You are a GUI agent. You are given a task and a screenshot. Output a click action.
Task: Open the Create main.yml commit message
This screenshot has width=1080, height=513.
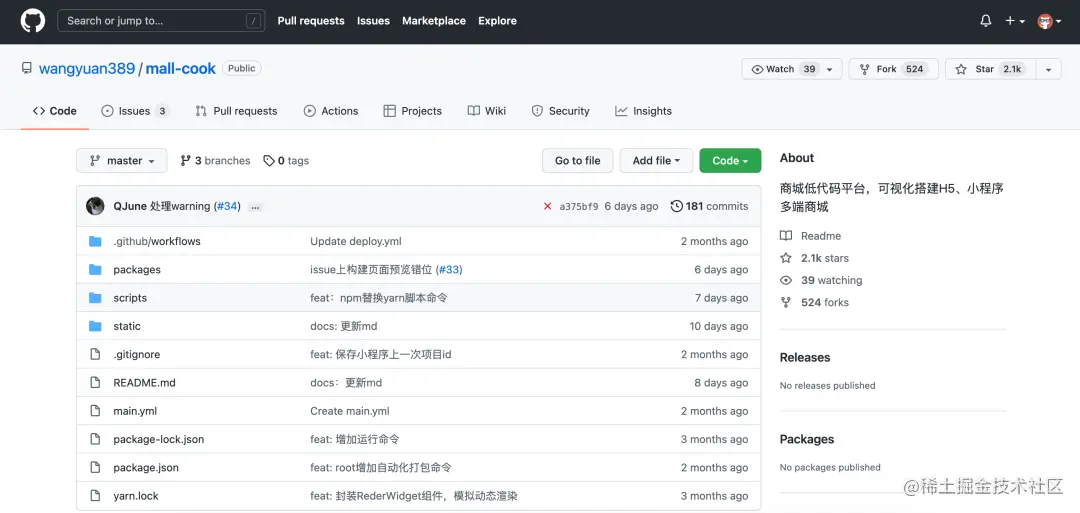click(x=350, y=410)
